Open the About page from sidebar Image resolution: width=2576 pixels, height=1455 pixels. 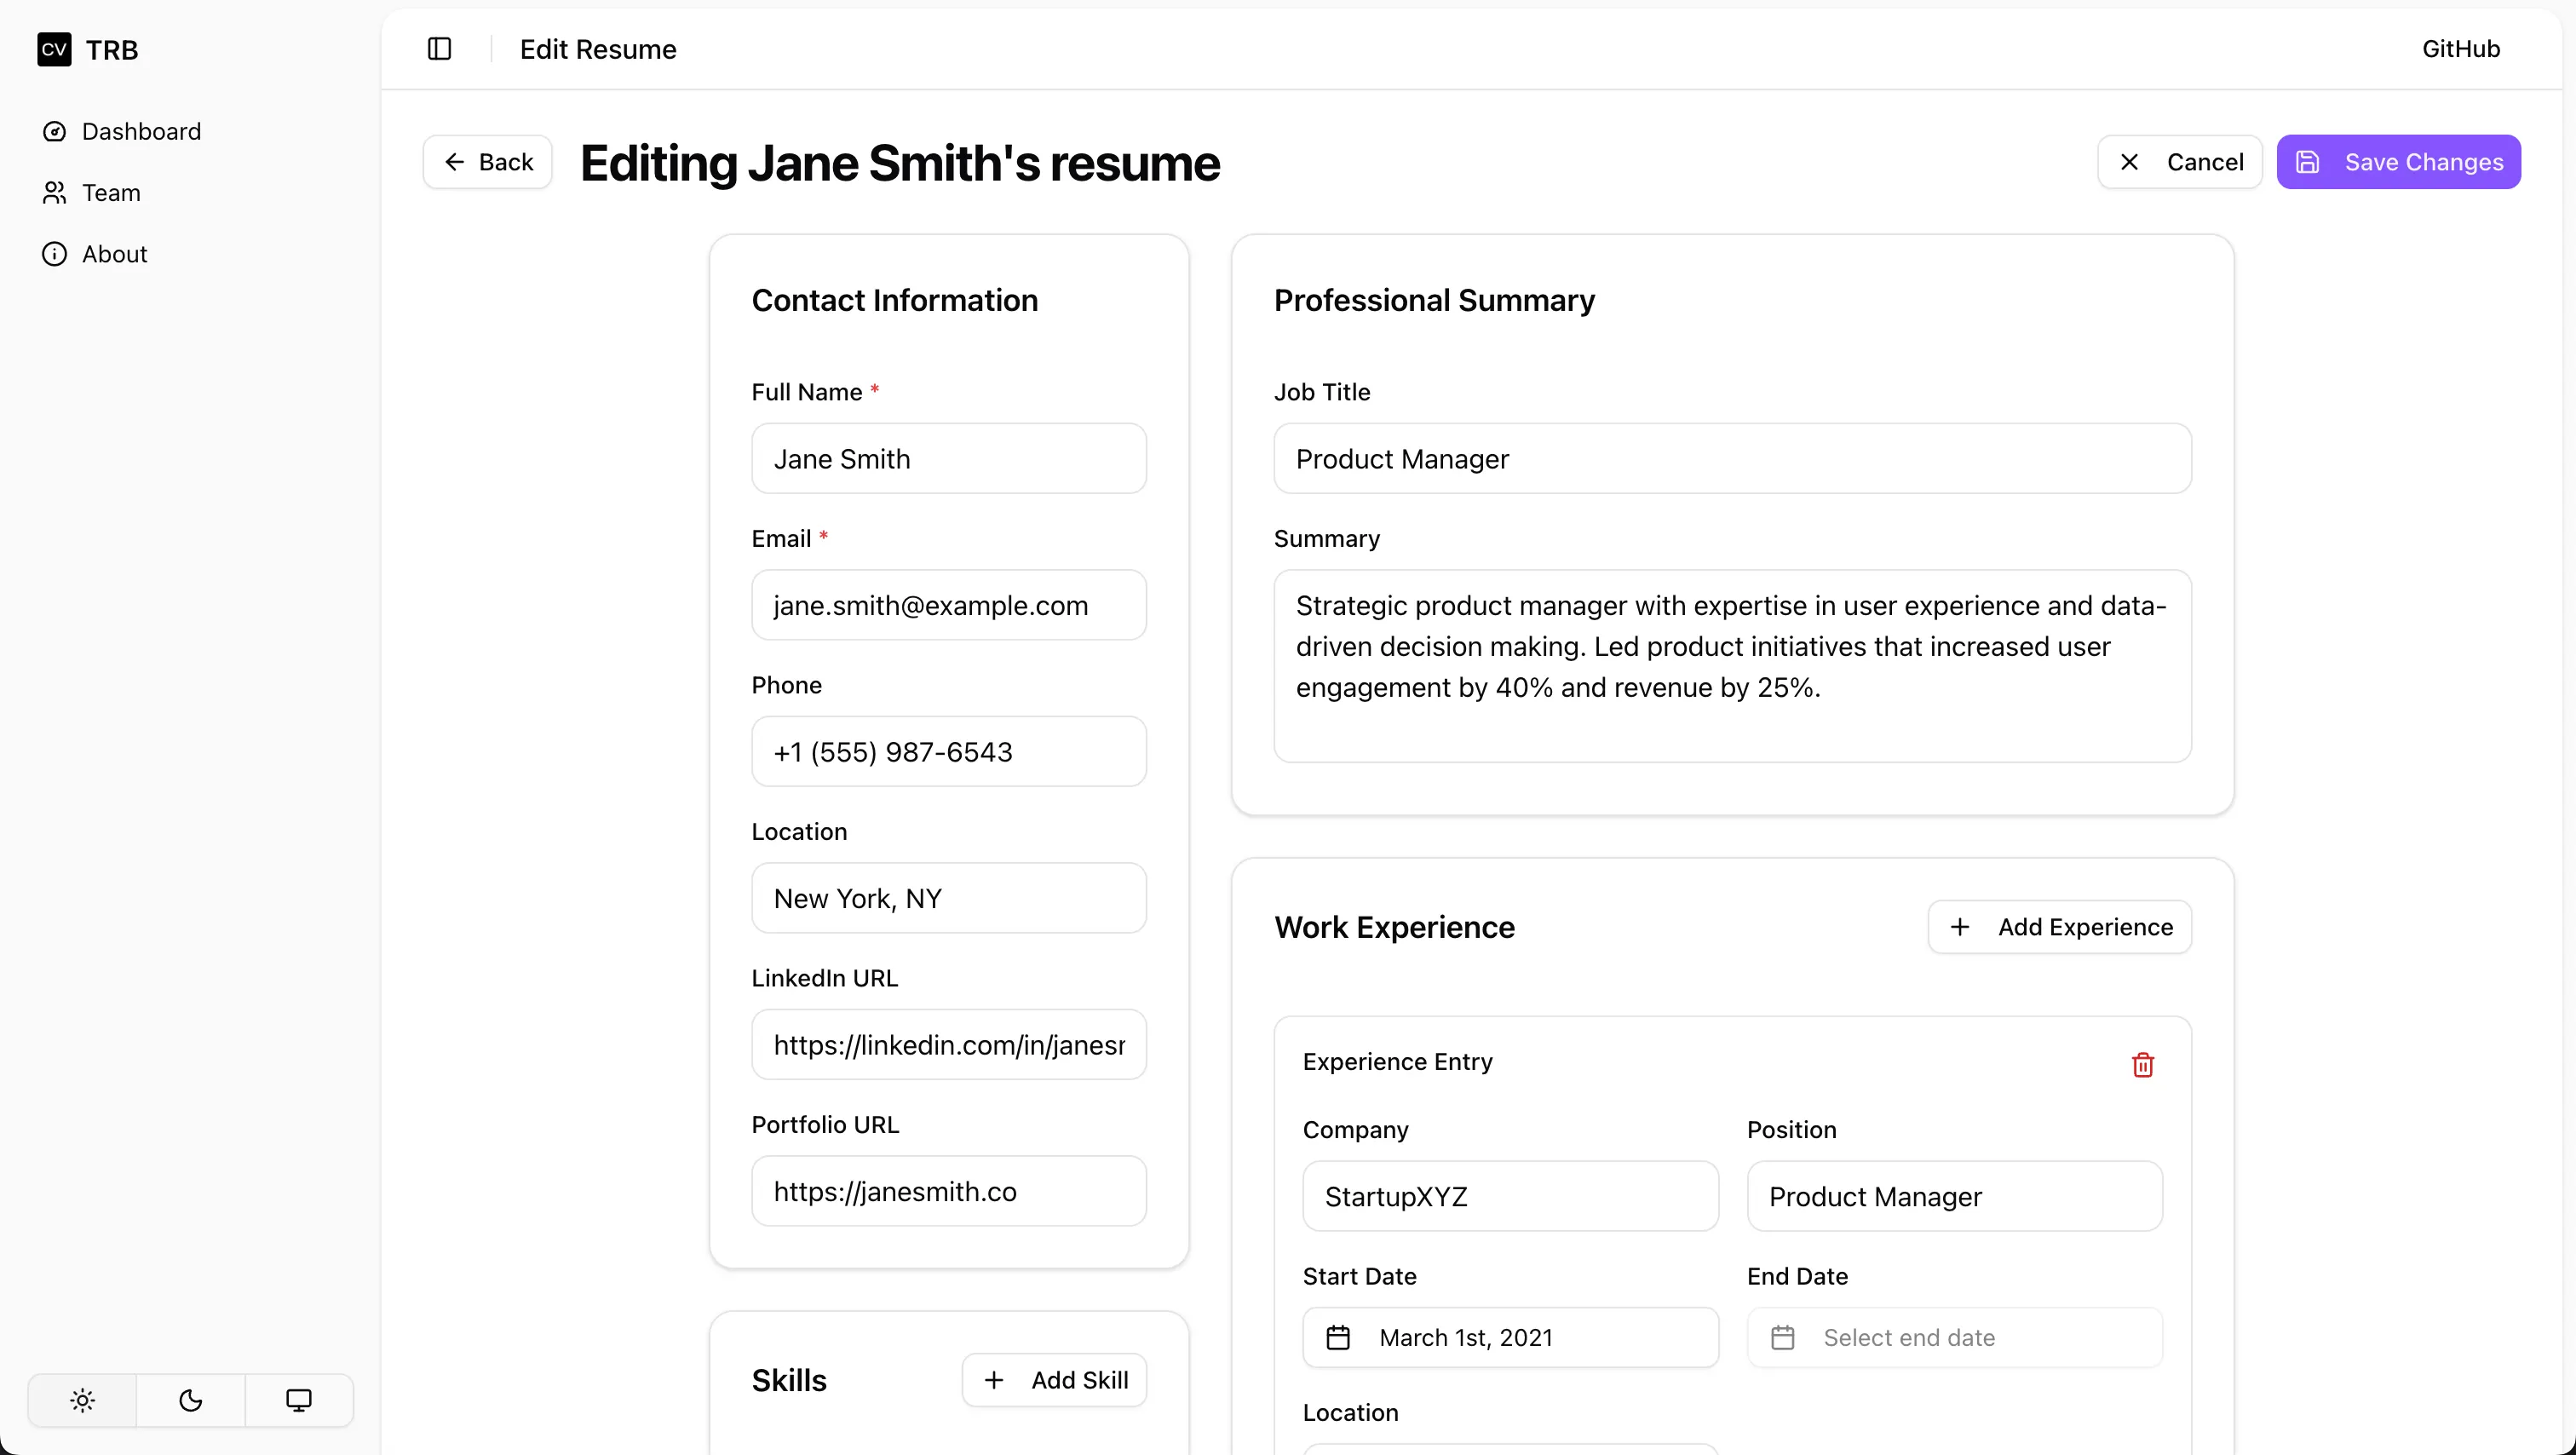(x=113, y=254)
